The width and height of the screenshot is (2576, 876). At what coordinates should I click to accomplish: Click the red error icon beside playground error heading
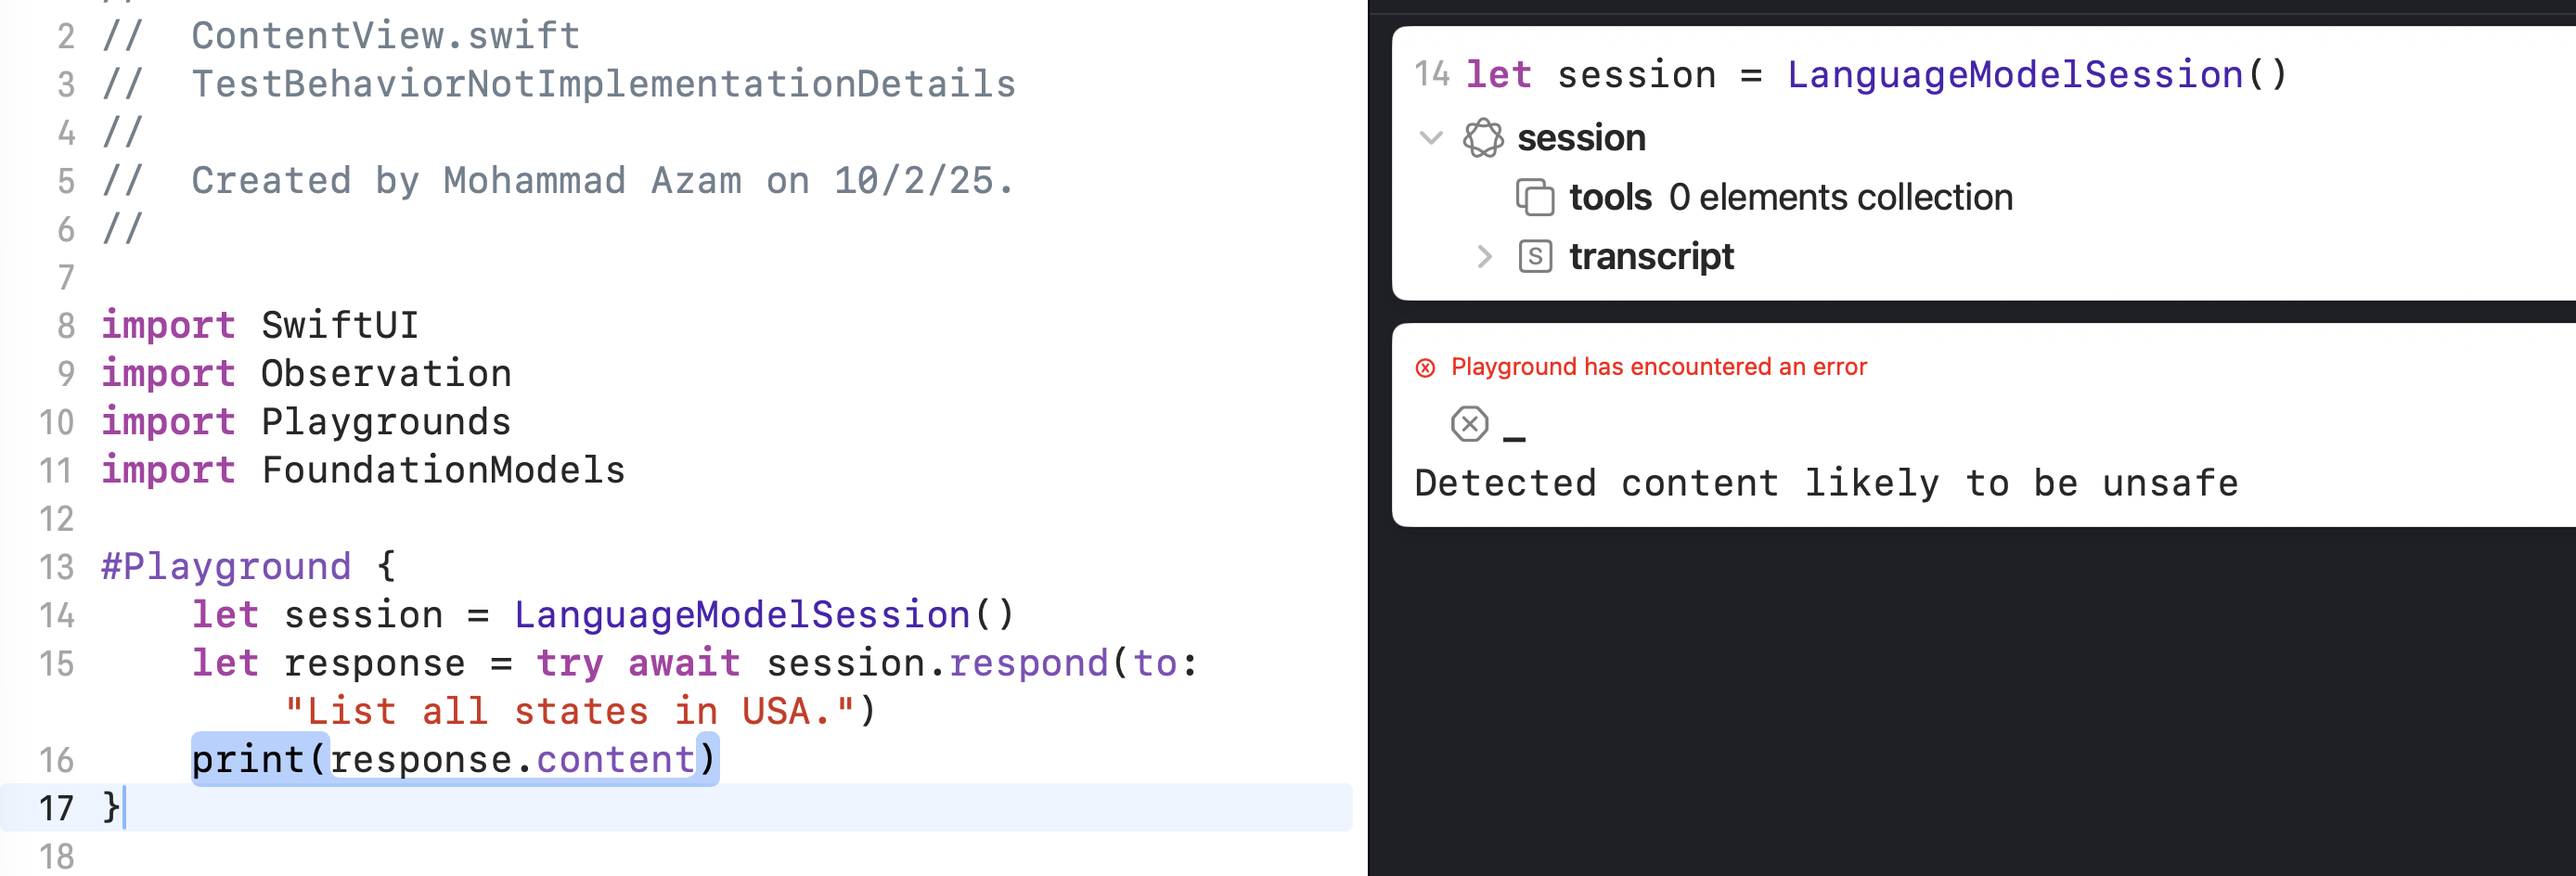1425,368
